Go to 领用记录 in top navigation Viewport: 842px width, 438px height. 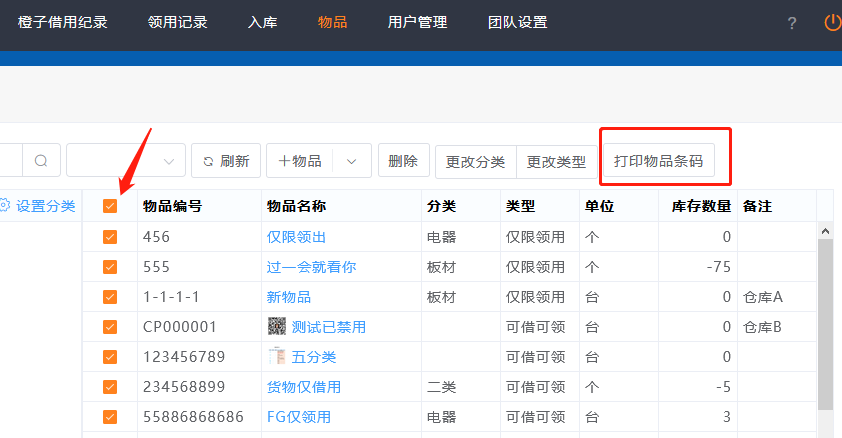[x=177, y=22]
